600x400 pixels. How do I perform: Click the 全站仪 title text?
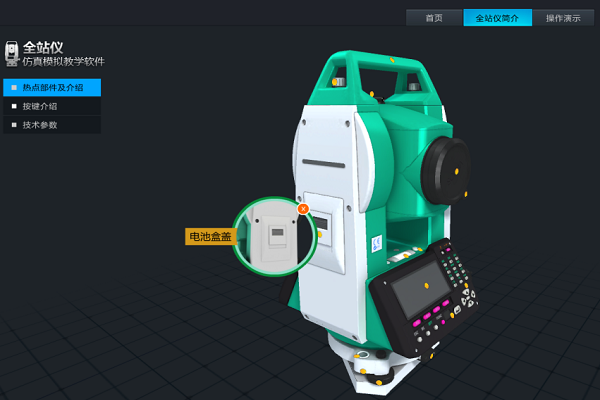pyautogui.click(x=43, y=47)
